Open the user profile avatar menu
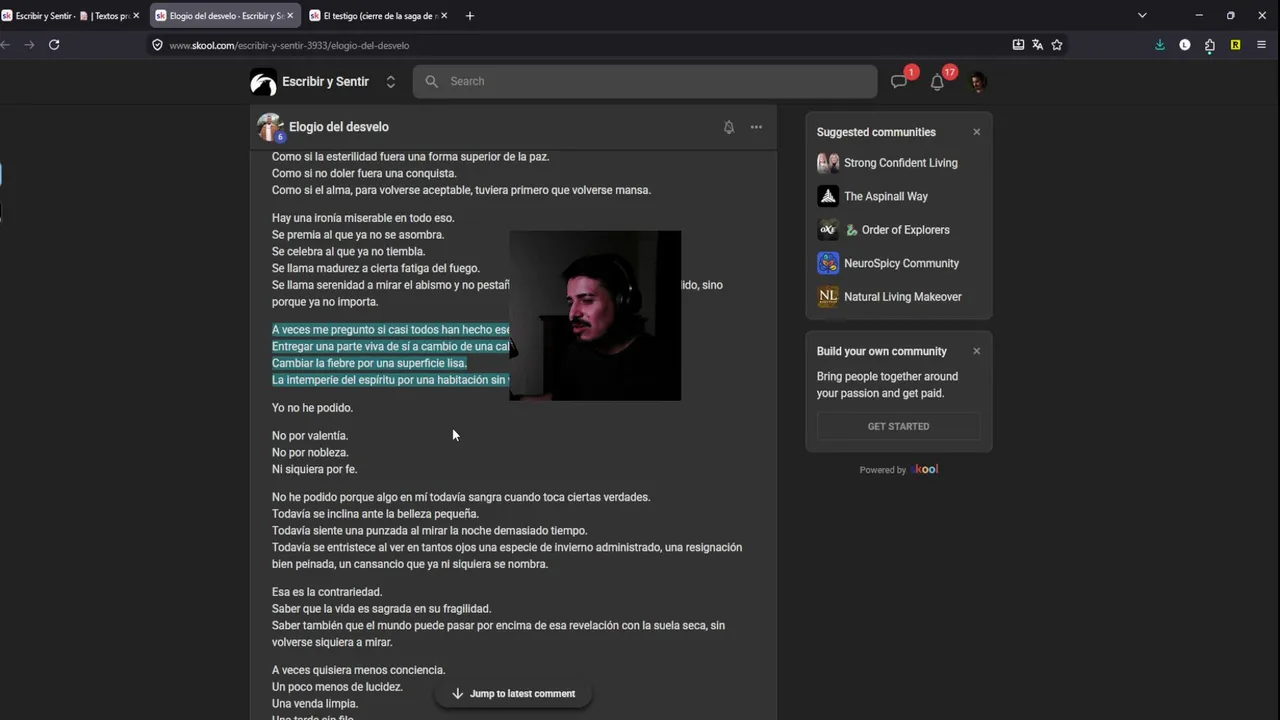 (978, 82)
